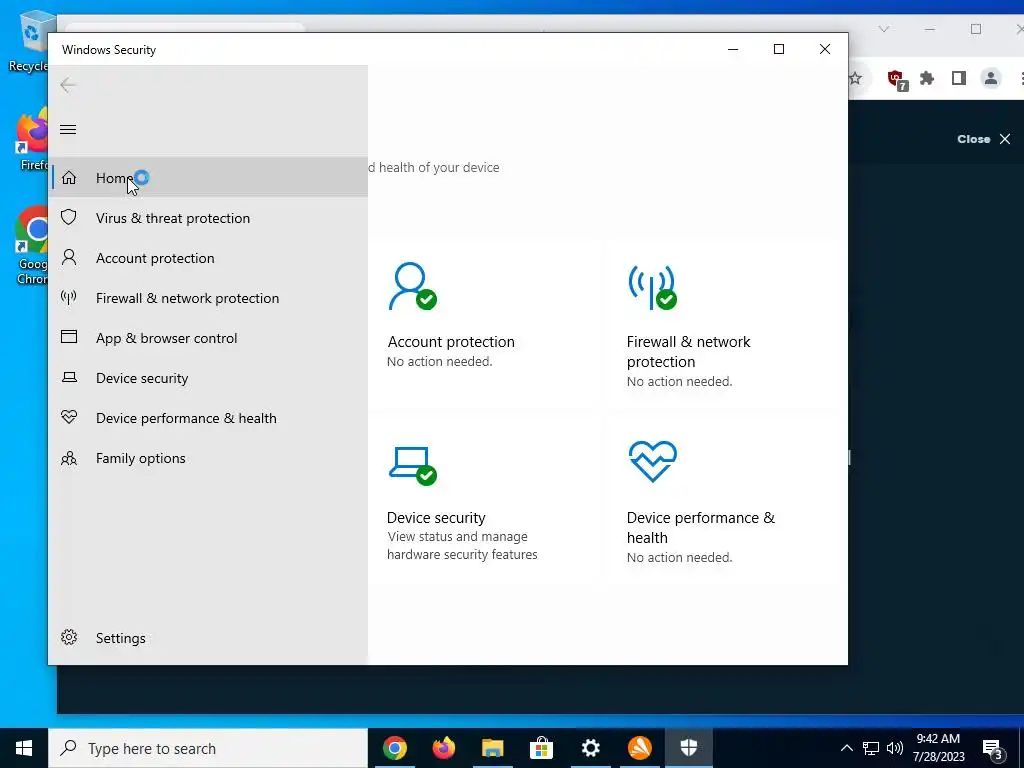Click the orange app icon on the taskbar
Screen dimensions: 1024x768
[x=639, y=748]
